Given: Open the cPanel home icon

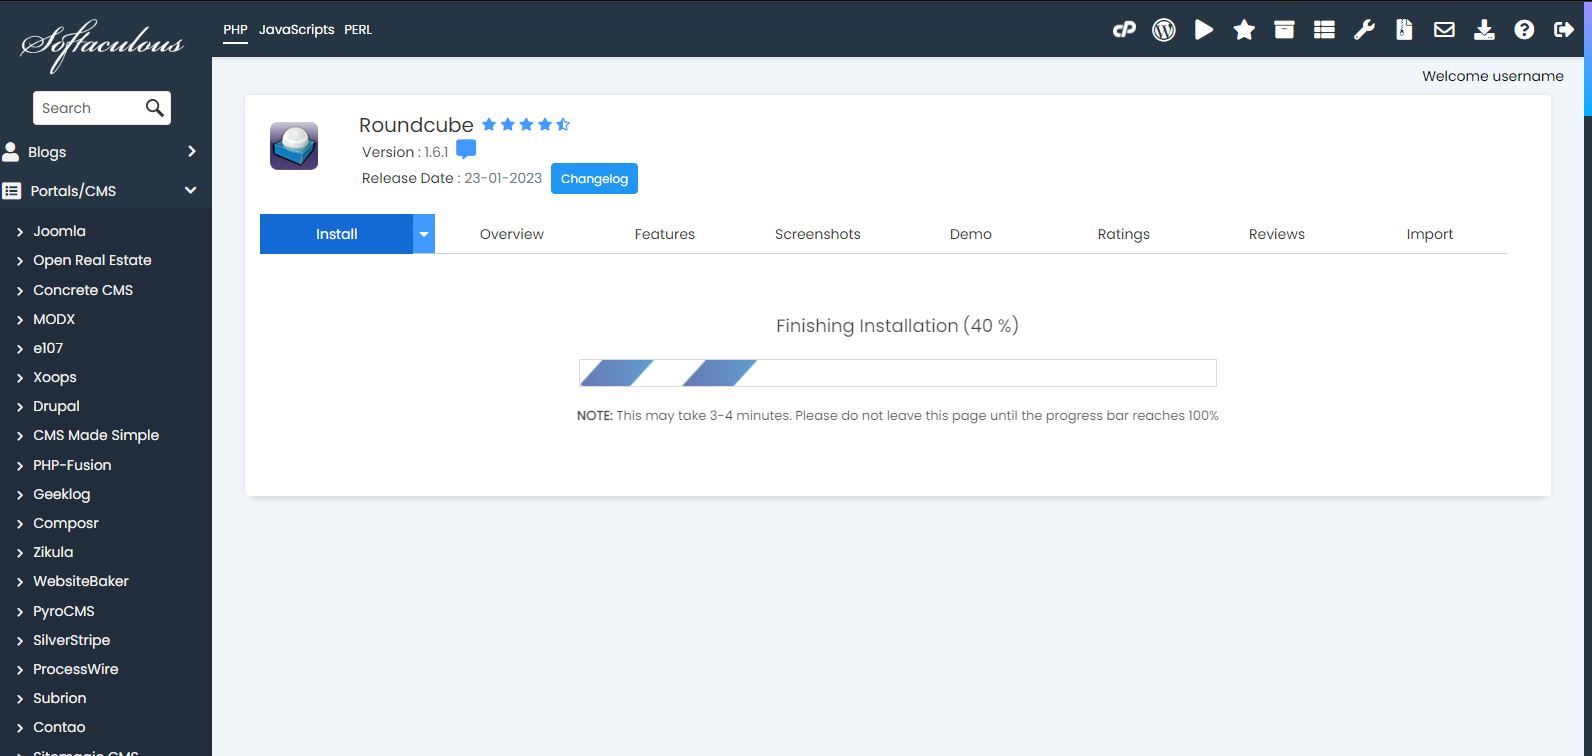Looking at the screenshot, I should pyautogui.click(x=1124, y=30).
